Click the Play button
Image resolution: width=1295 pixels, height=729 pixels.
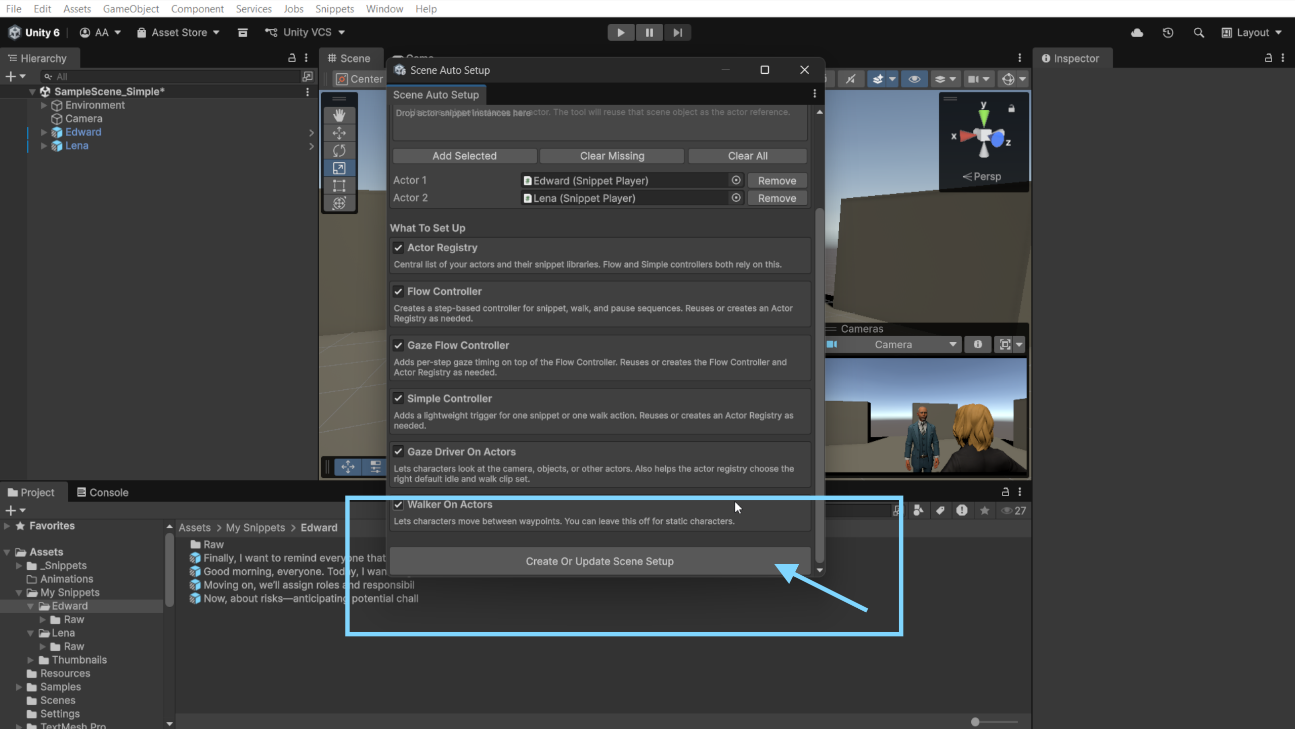(621, 32)
